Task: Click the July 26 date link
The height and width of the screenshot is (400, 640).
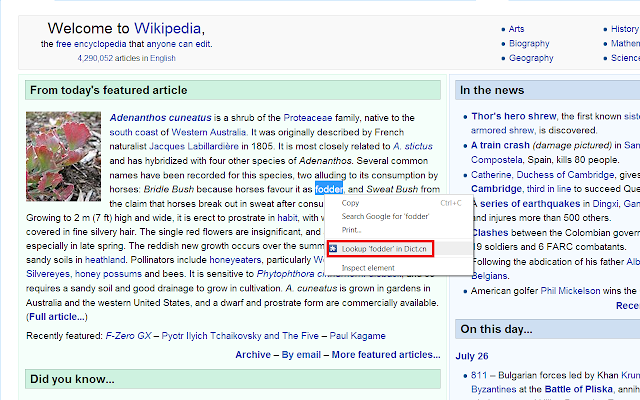Action: 472,356
